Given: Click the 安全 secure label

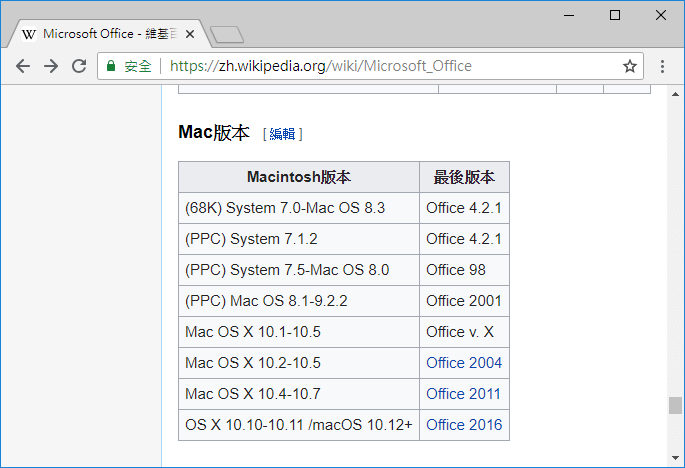Looking at the screenshot, I should point(138,66).
